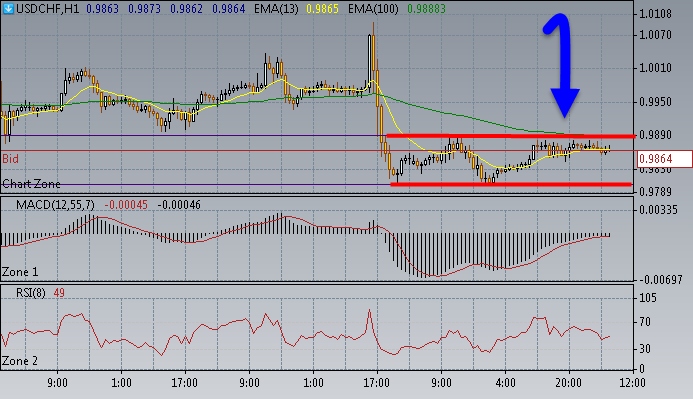The height and width of the screenshot is (399, 693).
Task: Click the Zone 1 label
Action: [20, 272]
